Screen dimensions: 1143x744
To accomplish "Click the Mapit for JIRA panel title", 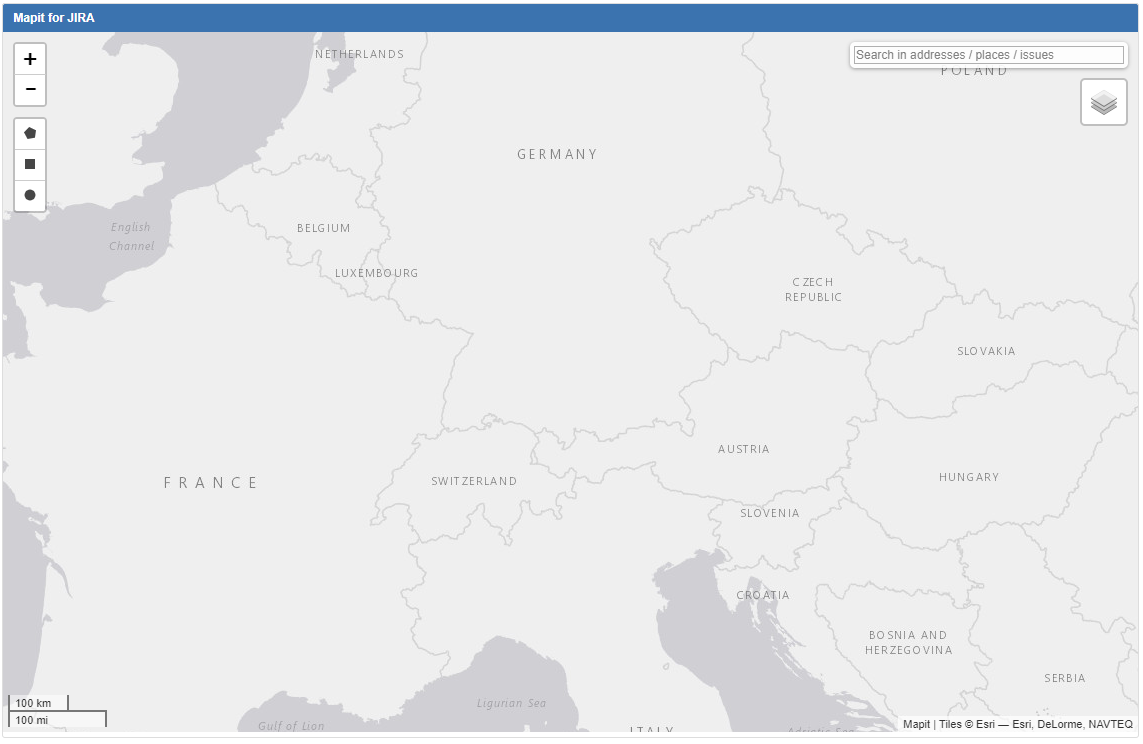I will (54, 18).
